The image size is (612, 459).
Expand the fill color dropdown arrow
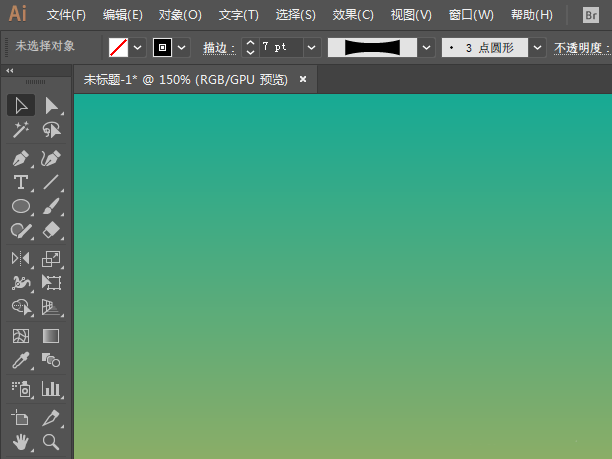point(137,48)
